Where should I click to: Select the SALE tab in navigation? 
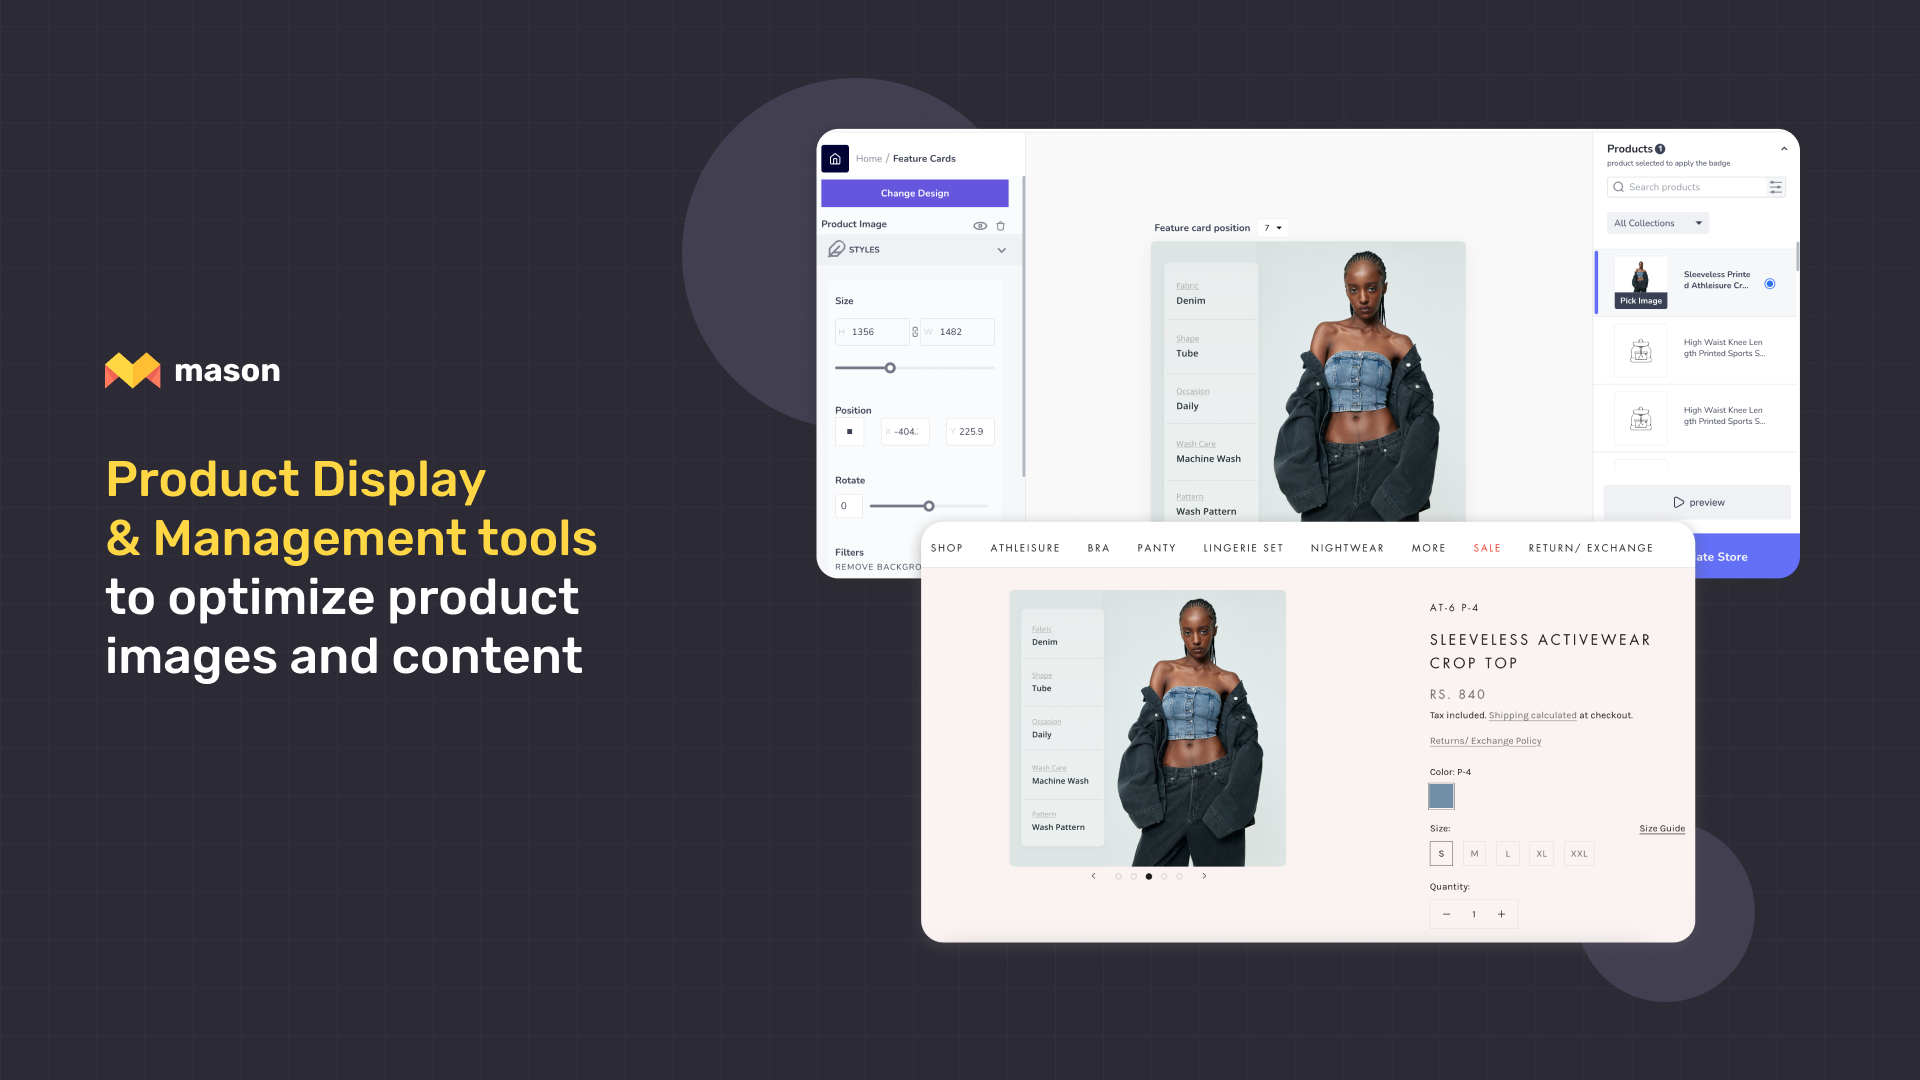pyautogui.click(x=1486, y=547)
